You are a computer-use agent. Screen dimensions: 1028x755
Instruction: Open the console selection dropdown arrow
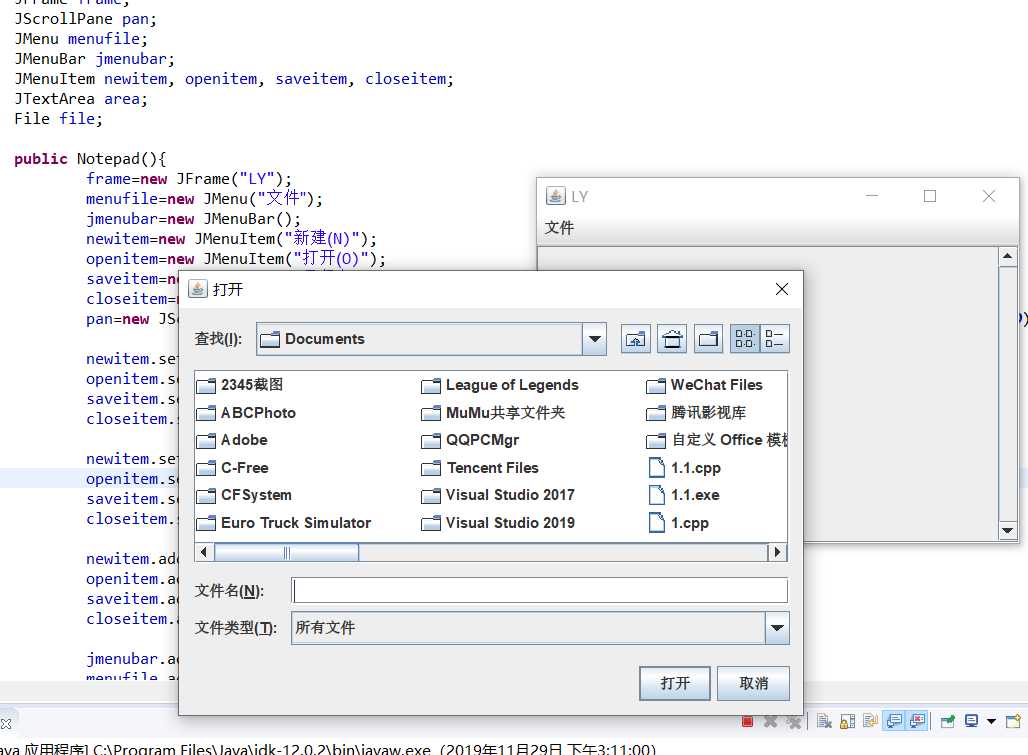point(991,722)
